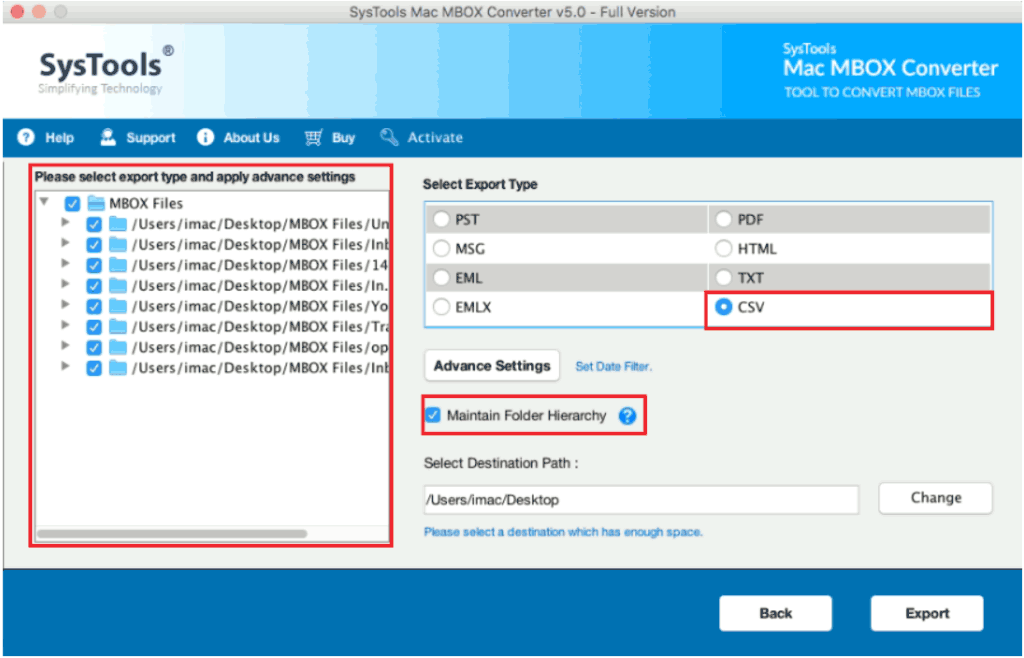Collapse the MBOX Files root node
This screenshot has height=658, width=1024.
[44, 202]
